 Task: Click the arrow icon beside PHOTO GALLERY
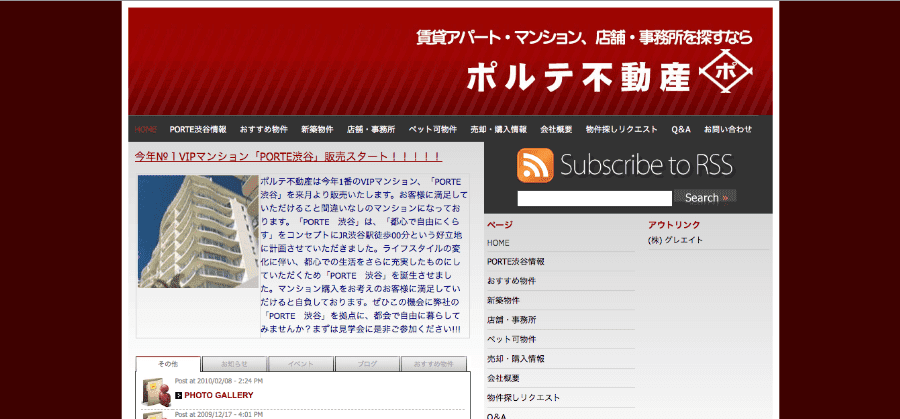point(179,395)
